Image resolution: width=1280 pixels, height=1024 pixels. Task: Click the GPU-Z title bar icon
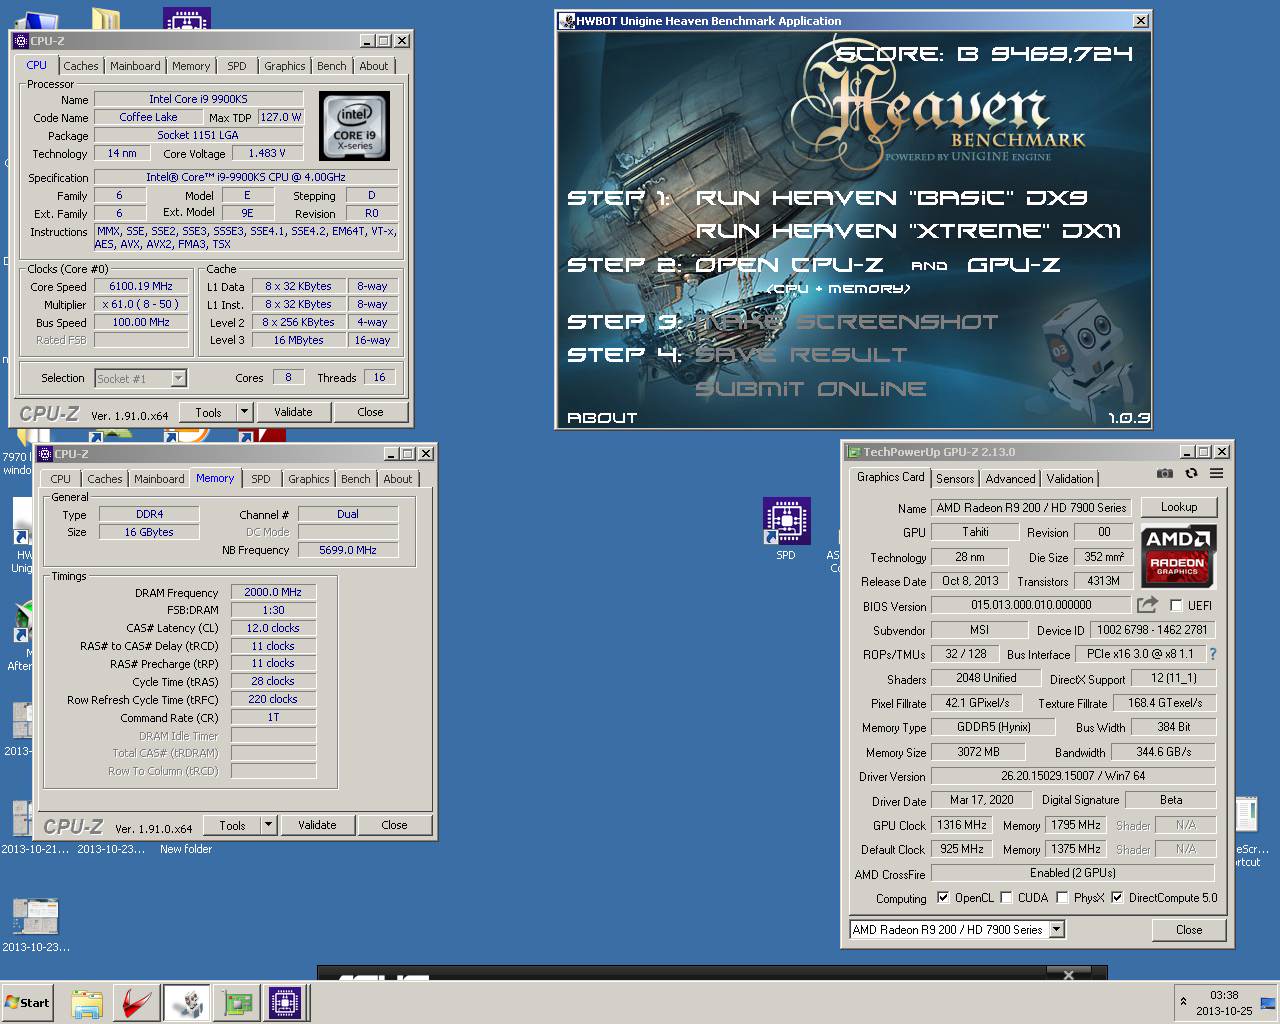[854, 452]
